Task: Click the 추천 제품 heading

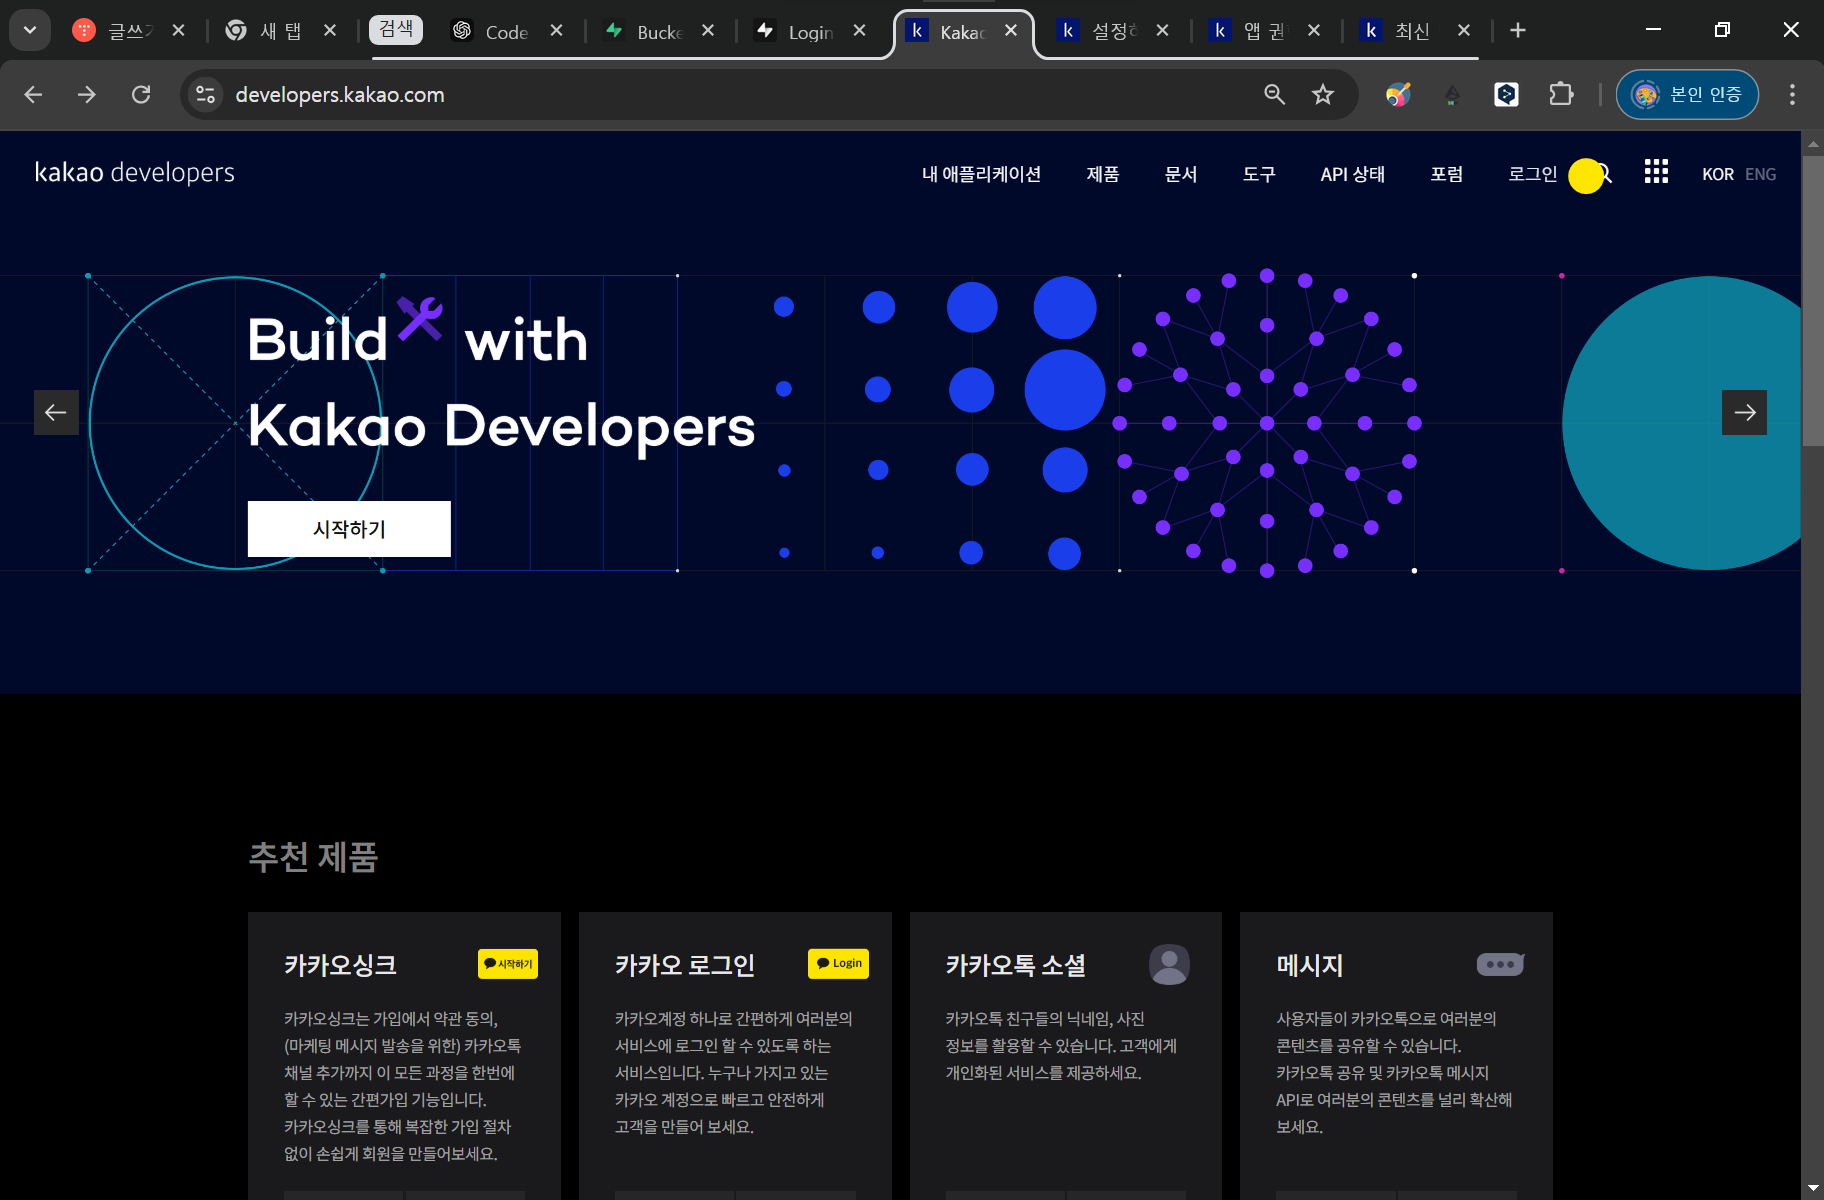Action: [313, 857]
